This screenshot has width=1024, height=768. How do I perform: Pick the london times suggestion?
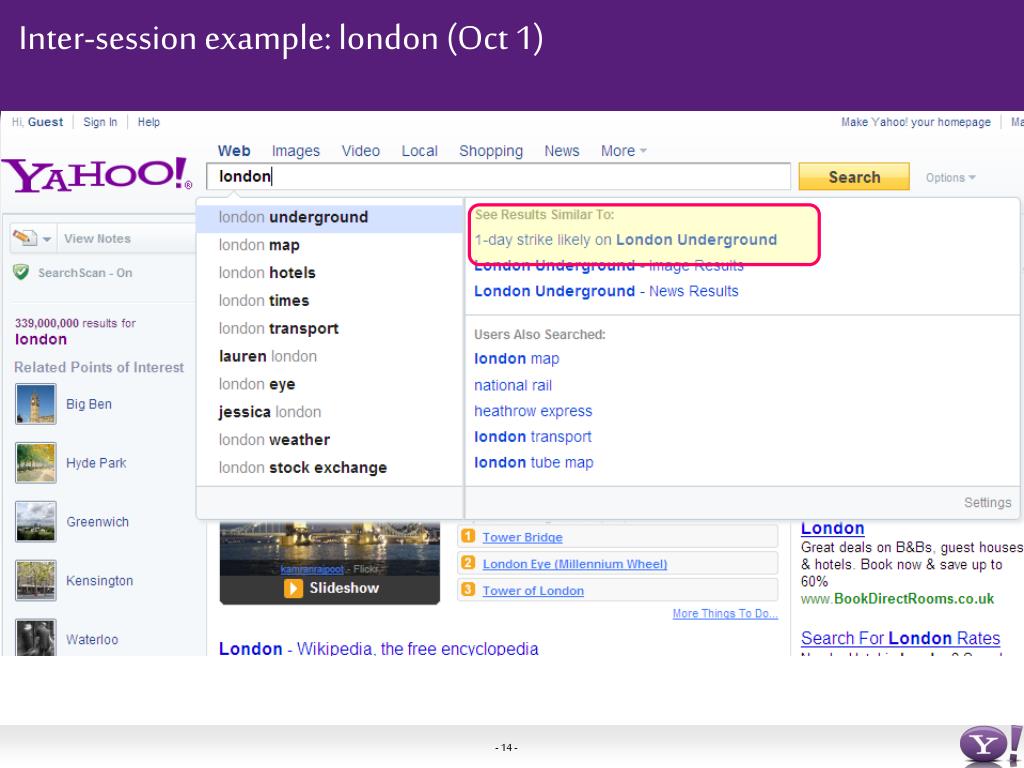(x=330, y=301)
